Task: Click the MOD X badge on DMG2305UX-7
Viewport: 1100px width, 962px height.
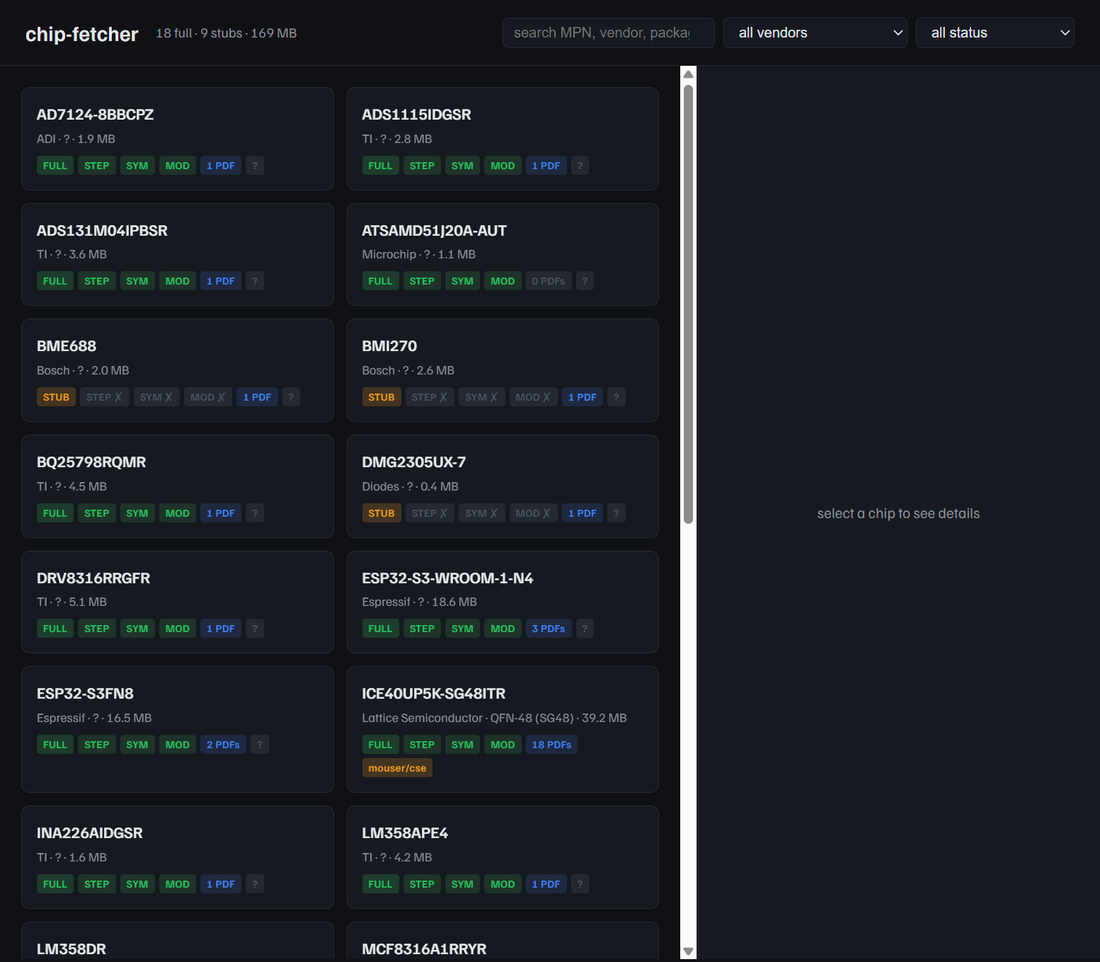Action: [533, 513]
